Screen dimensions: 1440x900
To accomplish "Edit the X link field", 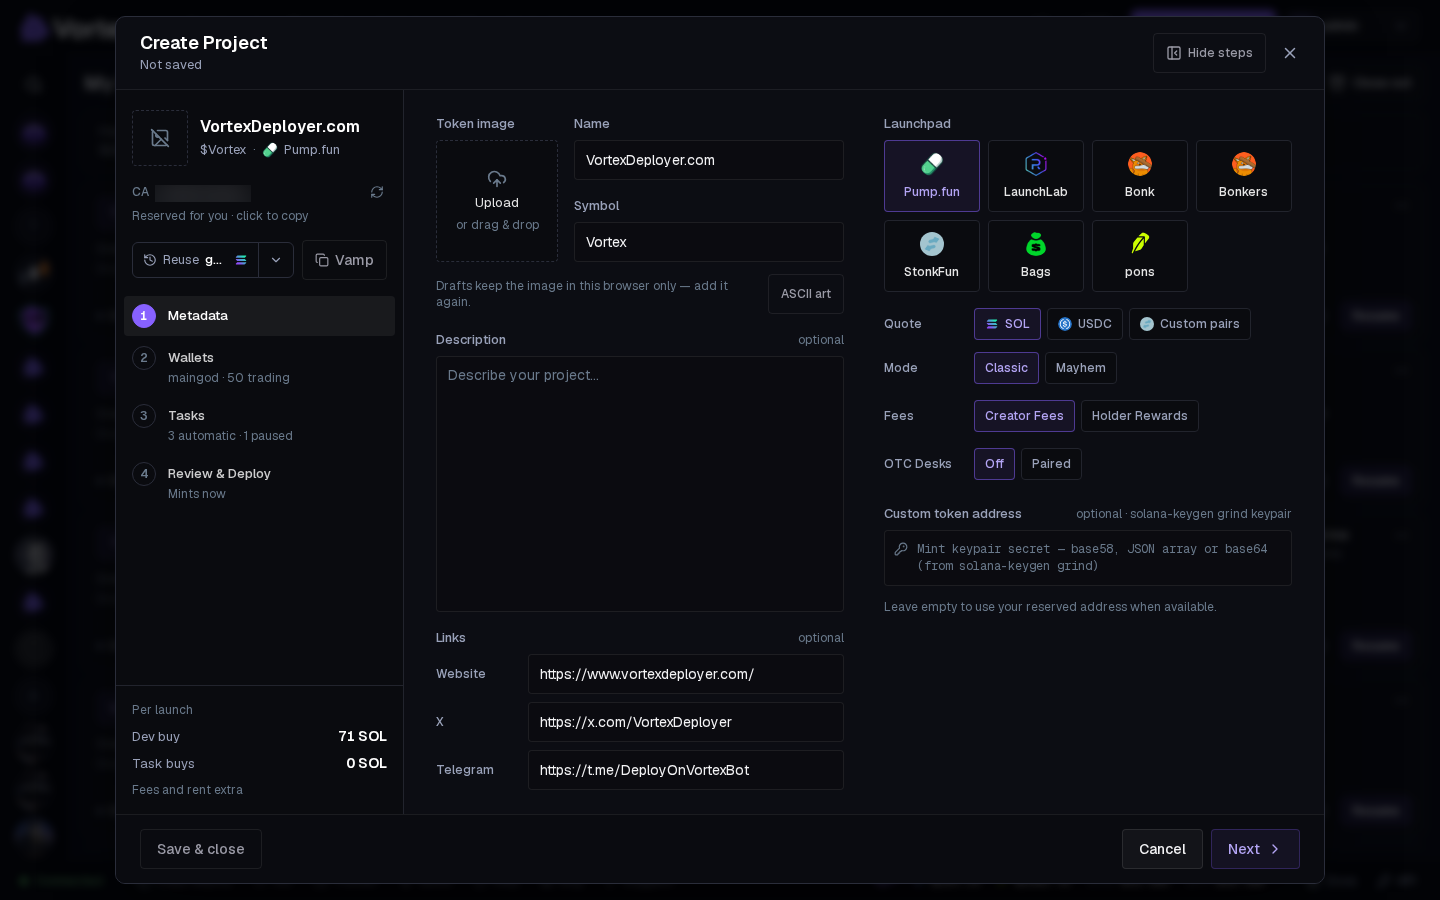I will [x=686, y=722].
